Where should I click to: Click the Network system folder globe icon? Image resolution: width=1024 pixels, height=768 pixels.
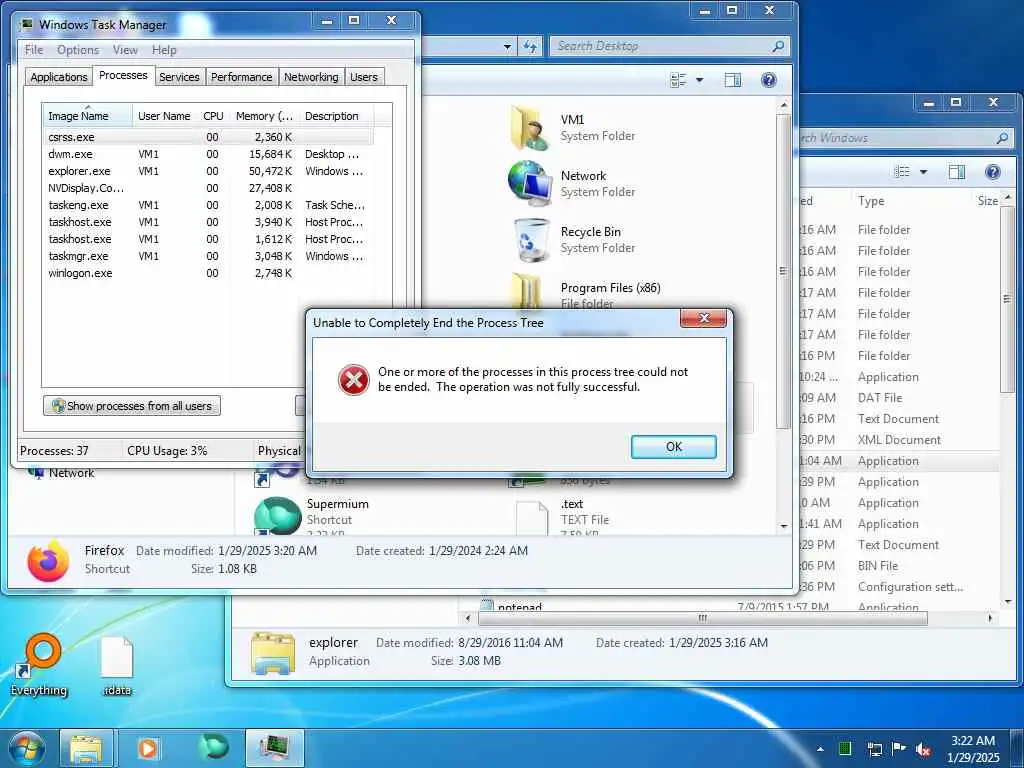tap(530, 184)
